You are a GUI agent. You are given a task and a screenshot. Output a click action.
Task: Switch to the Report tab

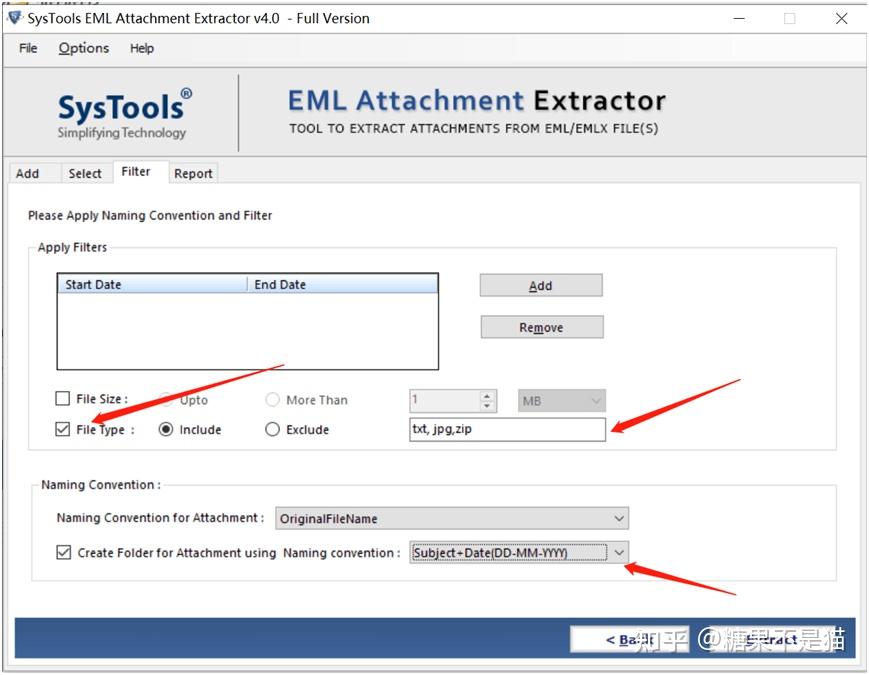coord(193,173)
